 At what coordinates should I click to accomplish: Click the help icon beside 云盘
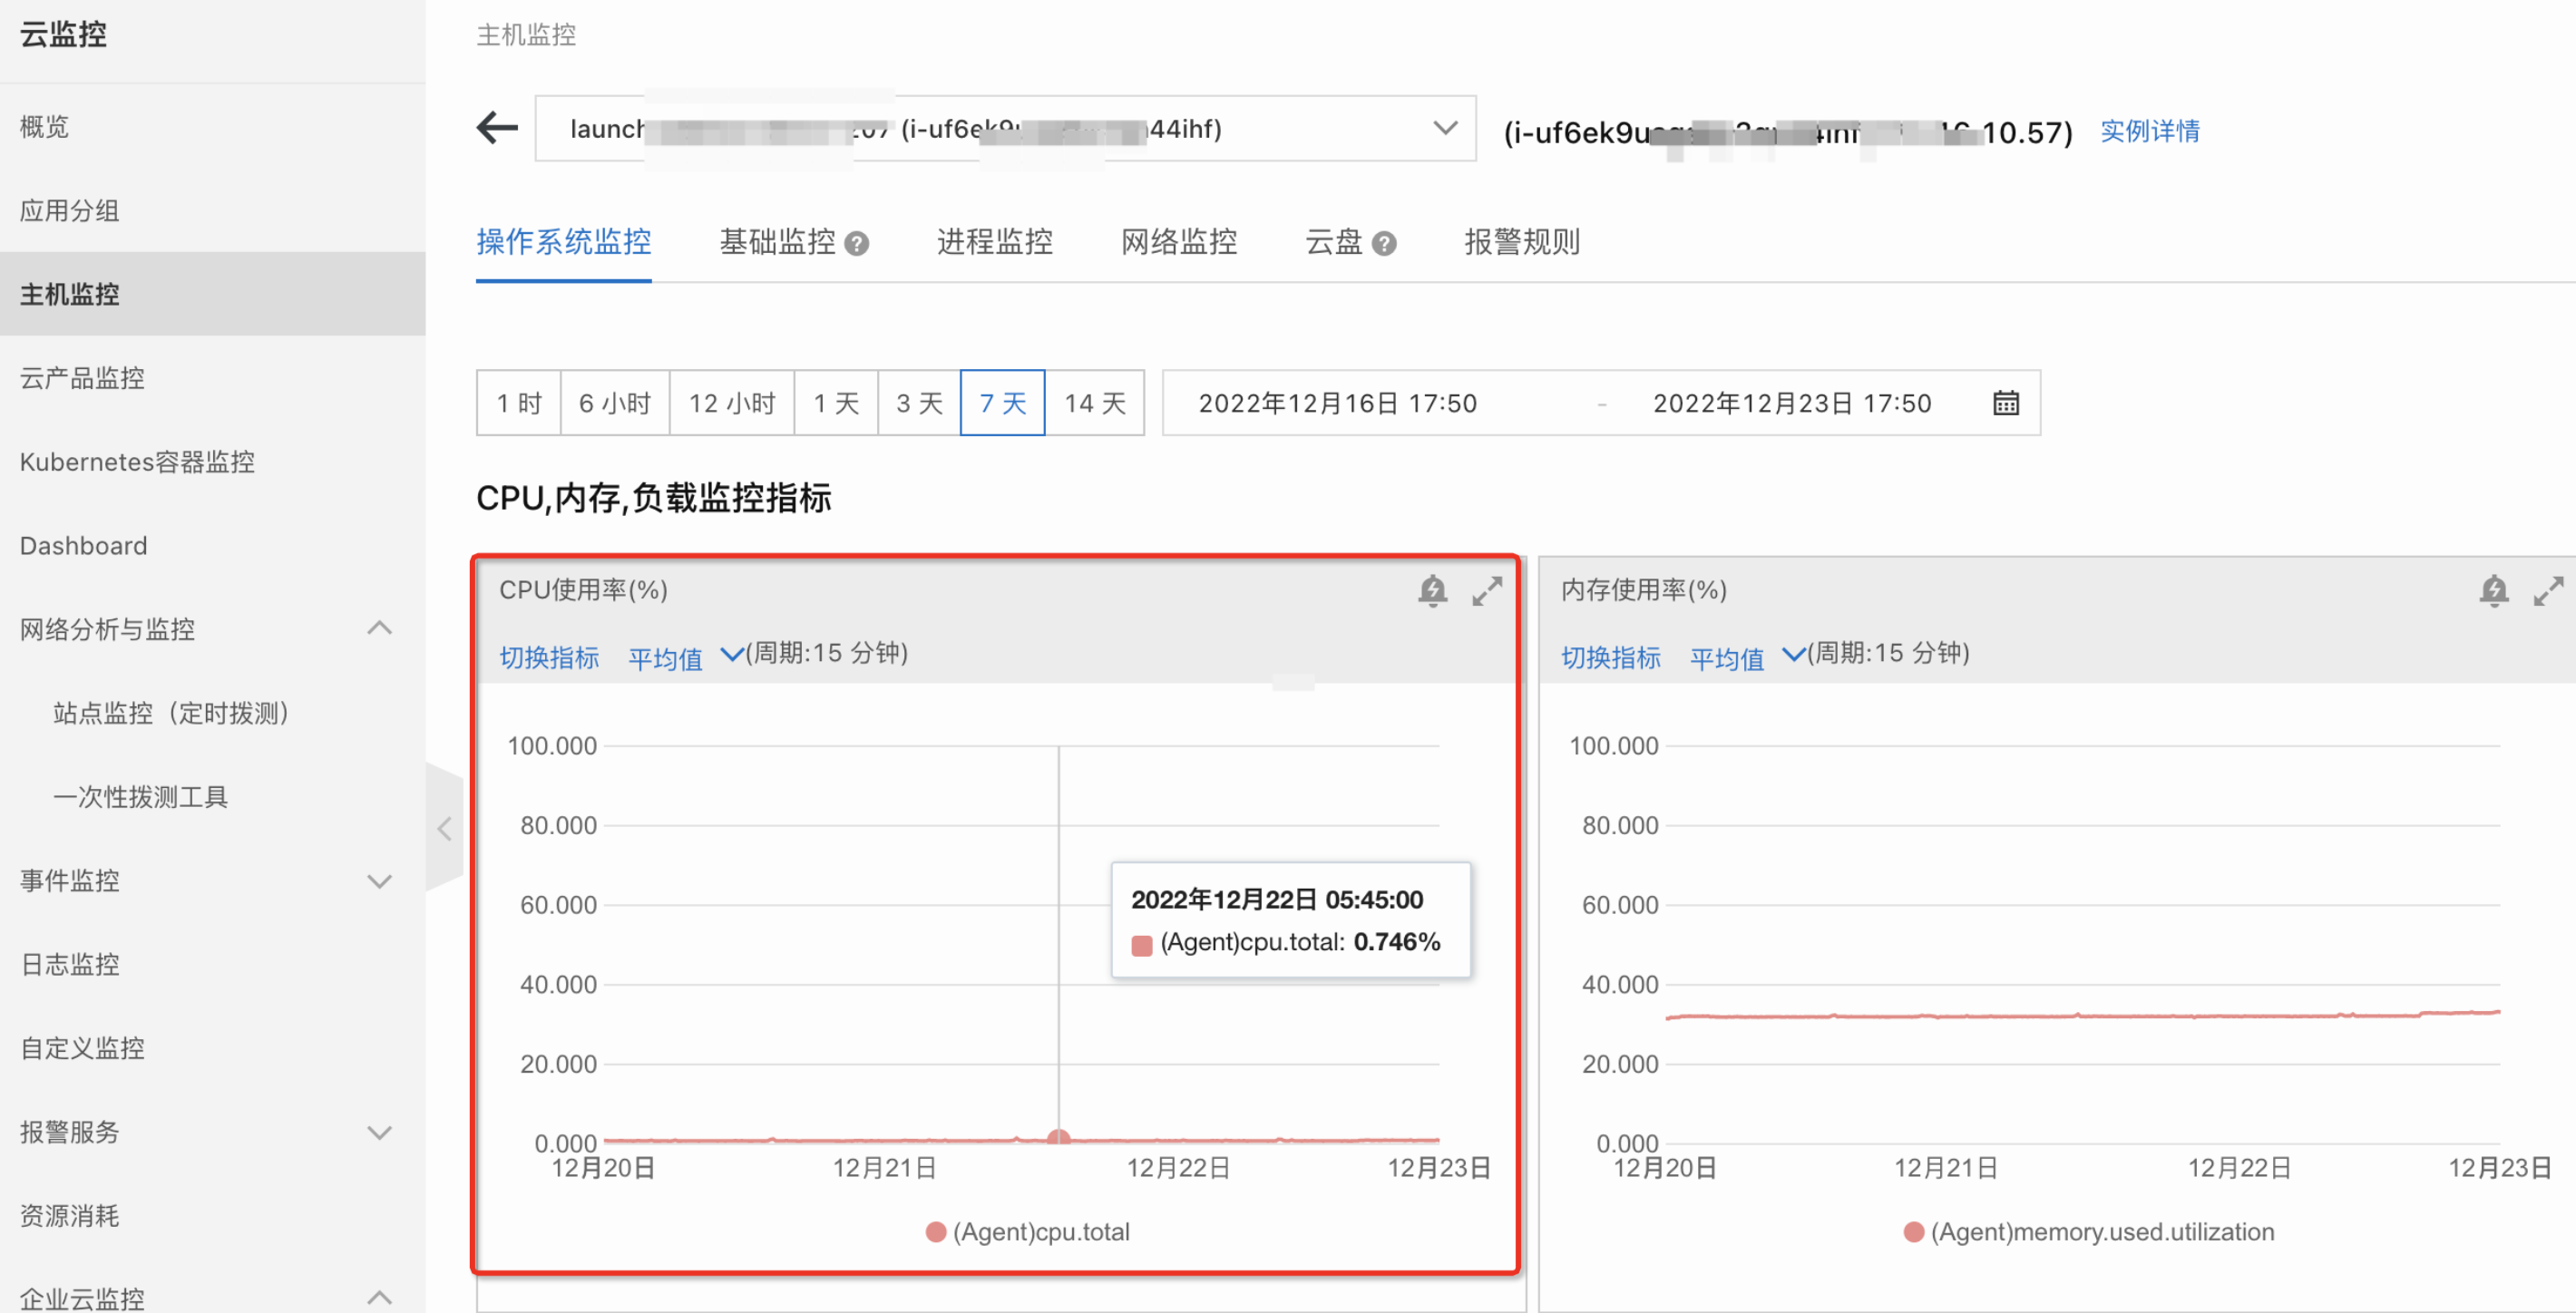pyautogui.click(x=1384, y=243)
